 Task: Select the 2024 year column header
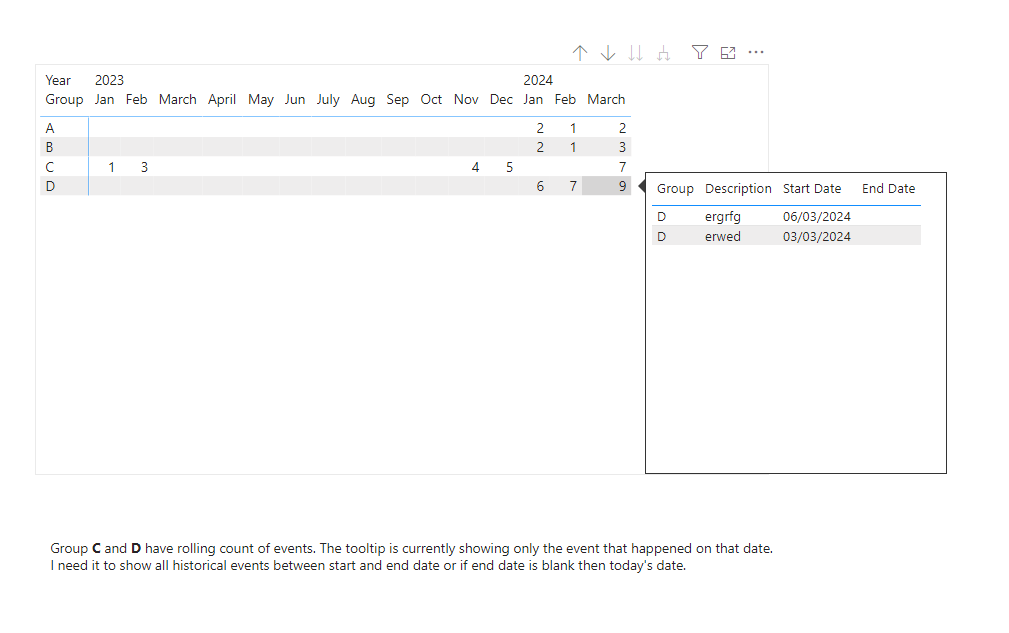coord(538,80)
